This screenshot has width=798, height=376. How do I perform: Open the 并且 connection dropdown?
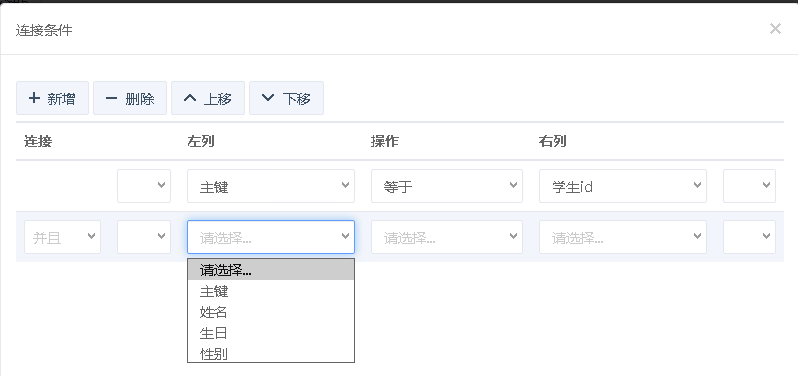click(63, 237)
